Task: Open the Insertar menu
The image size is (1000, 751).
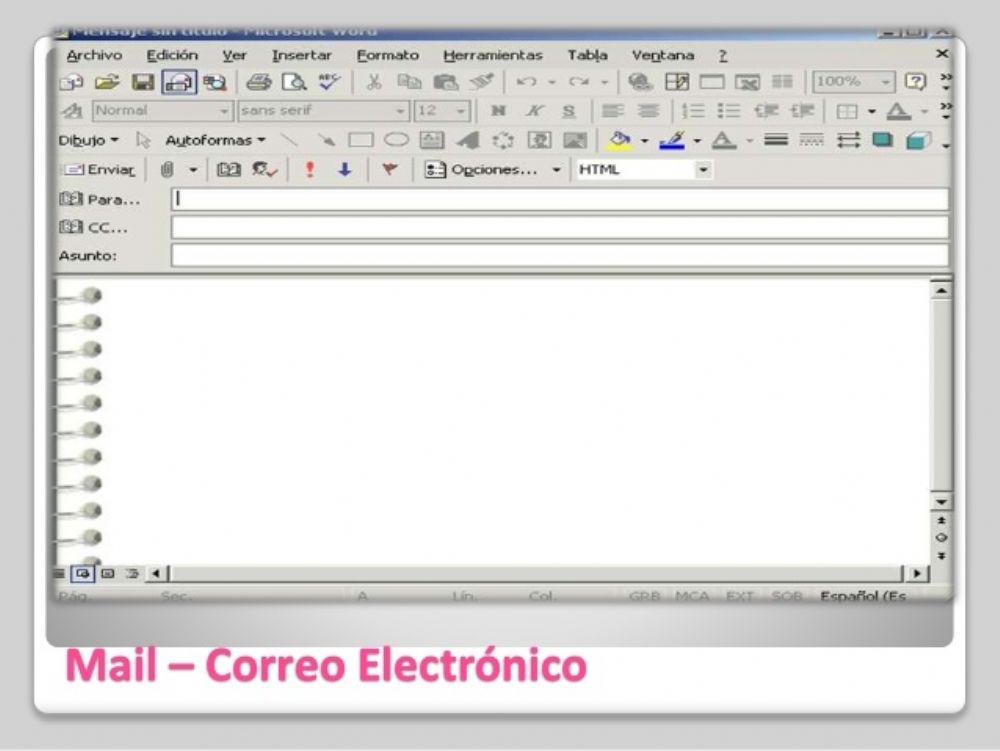Action: [302, 55]
